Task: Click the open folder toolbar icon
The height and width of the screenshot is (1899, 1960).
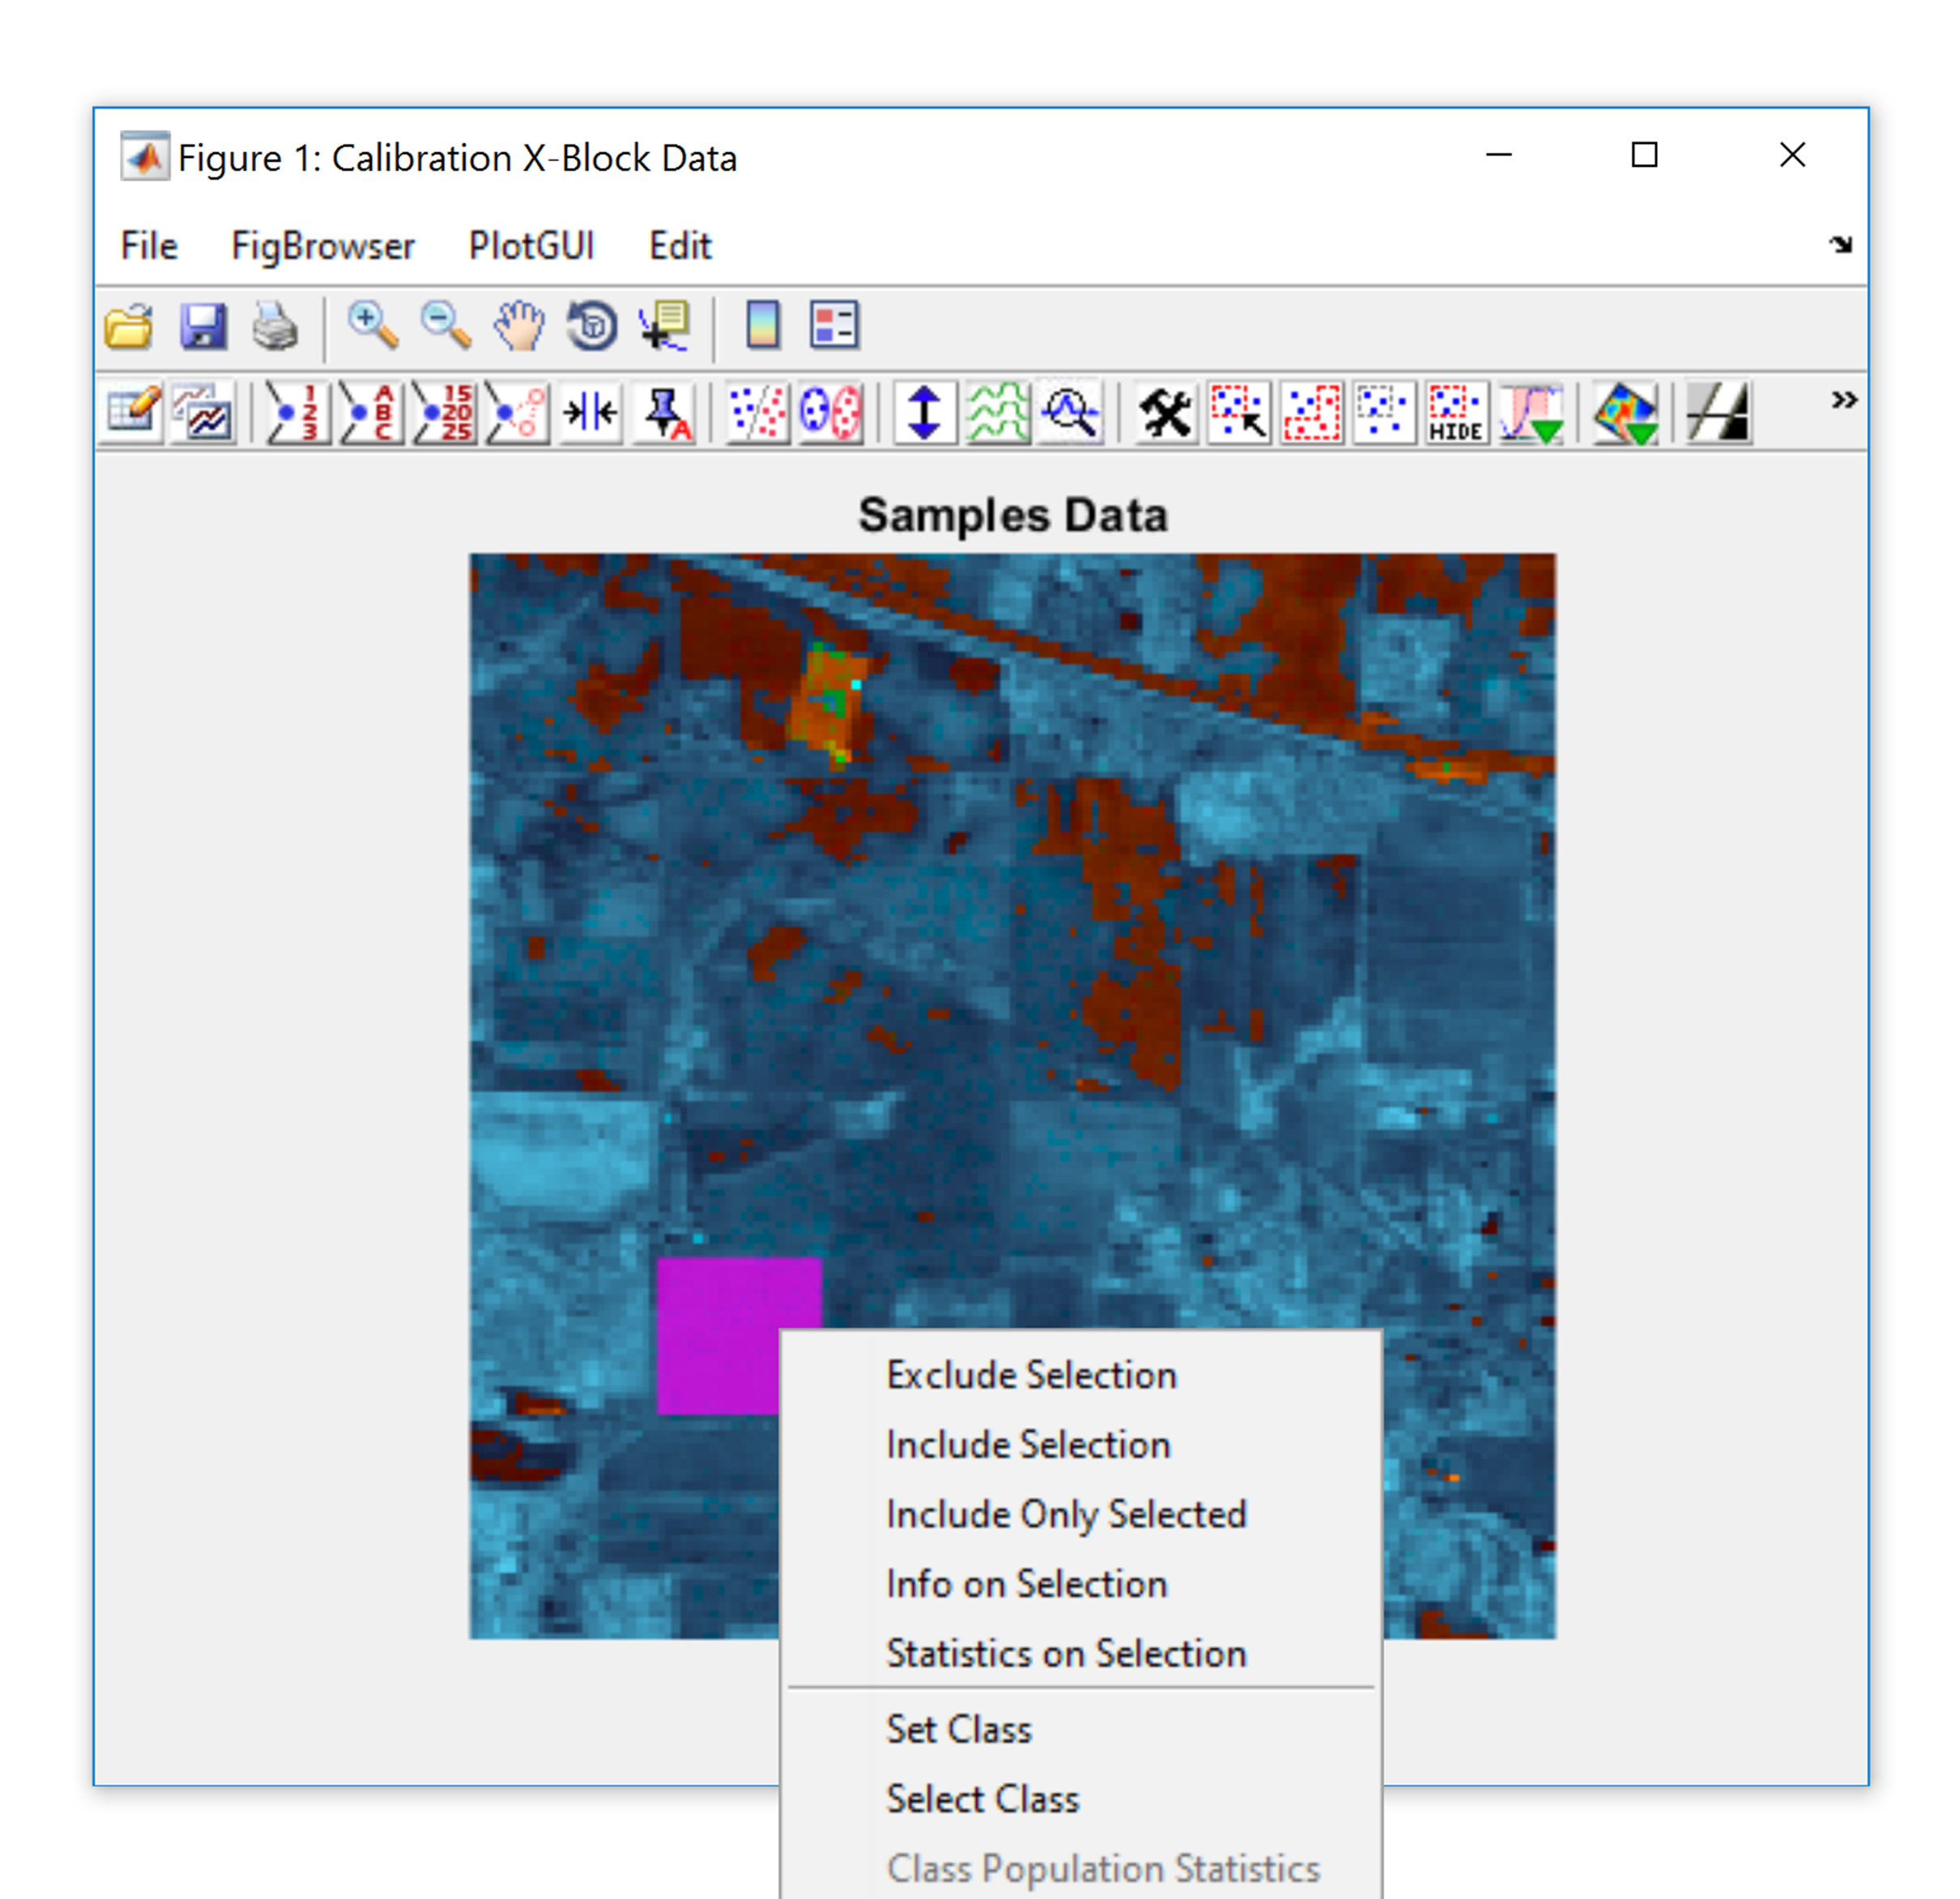Action: click(x=129, y=326)
